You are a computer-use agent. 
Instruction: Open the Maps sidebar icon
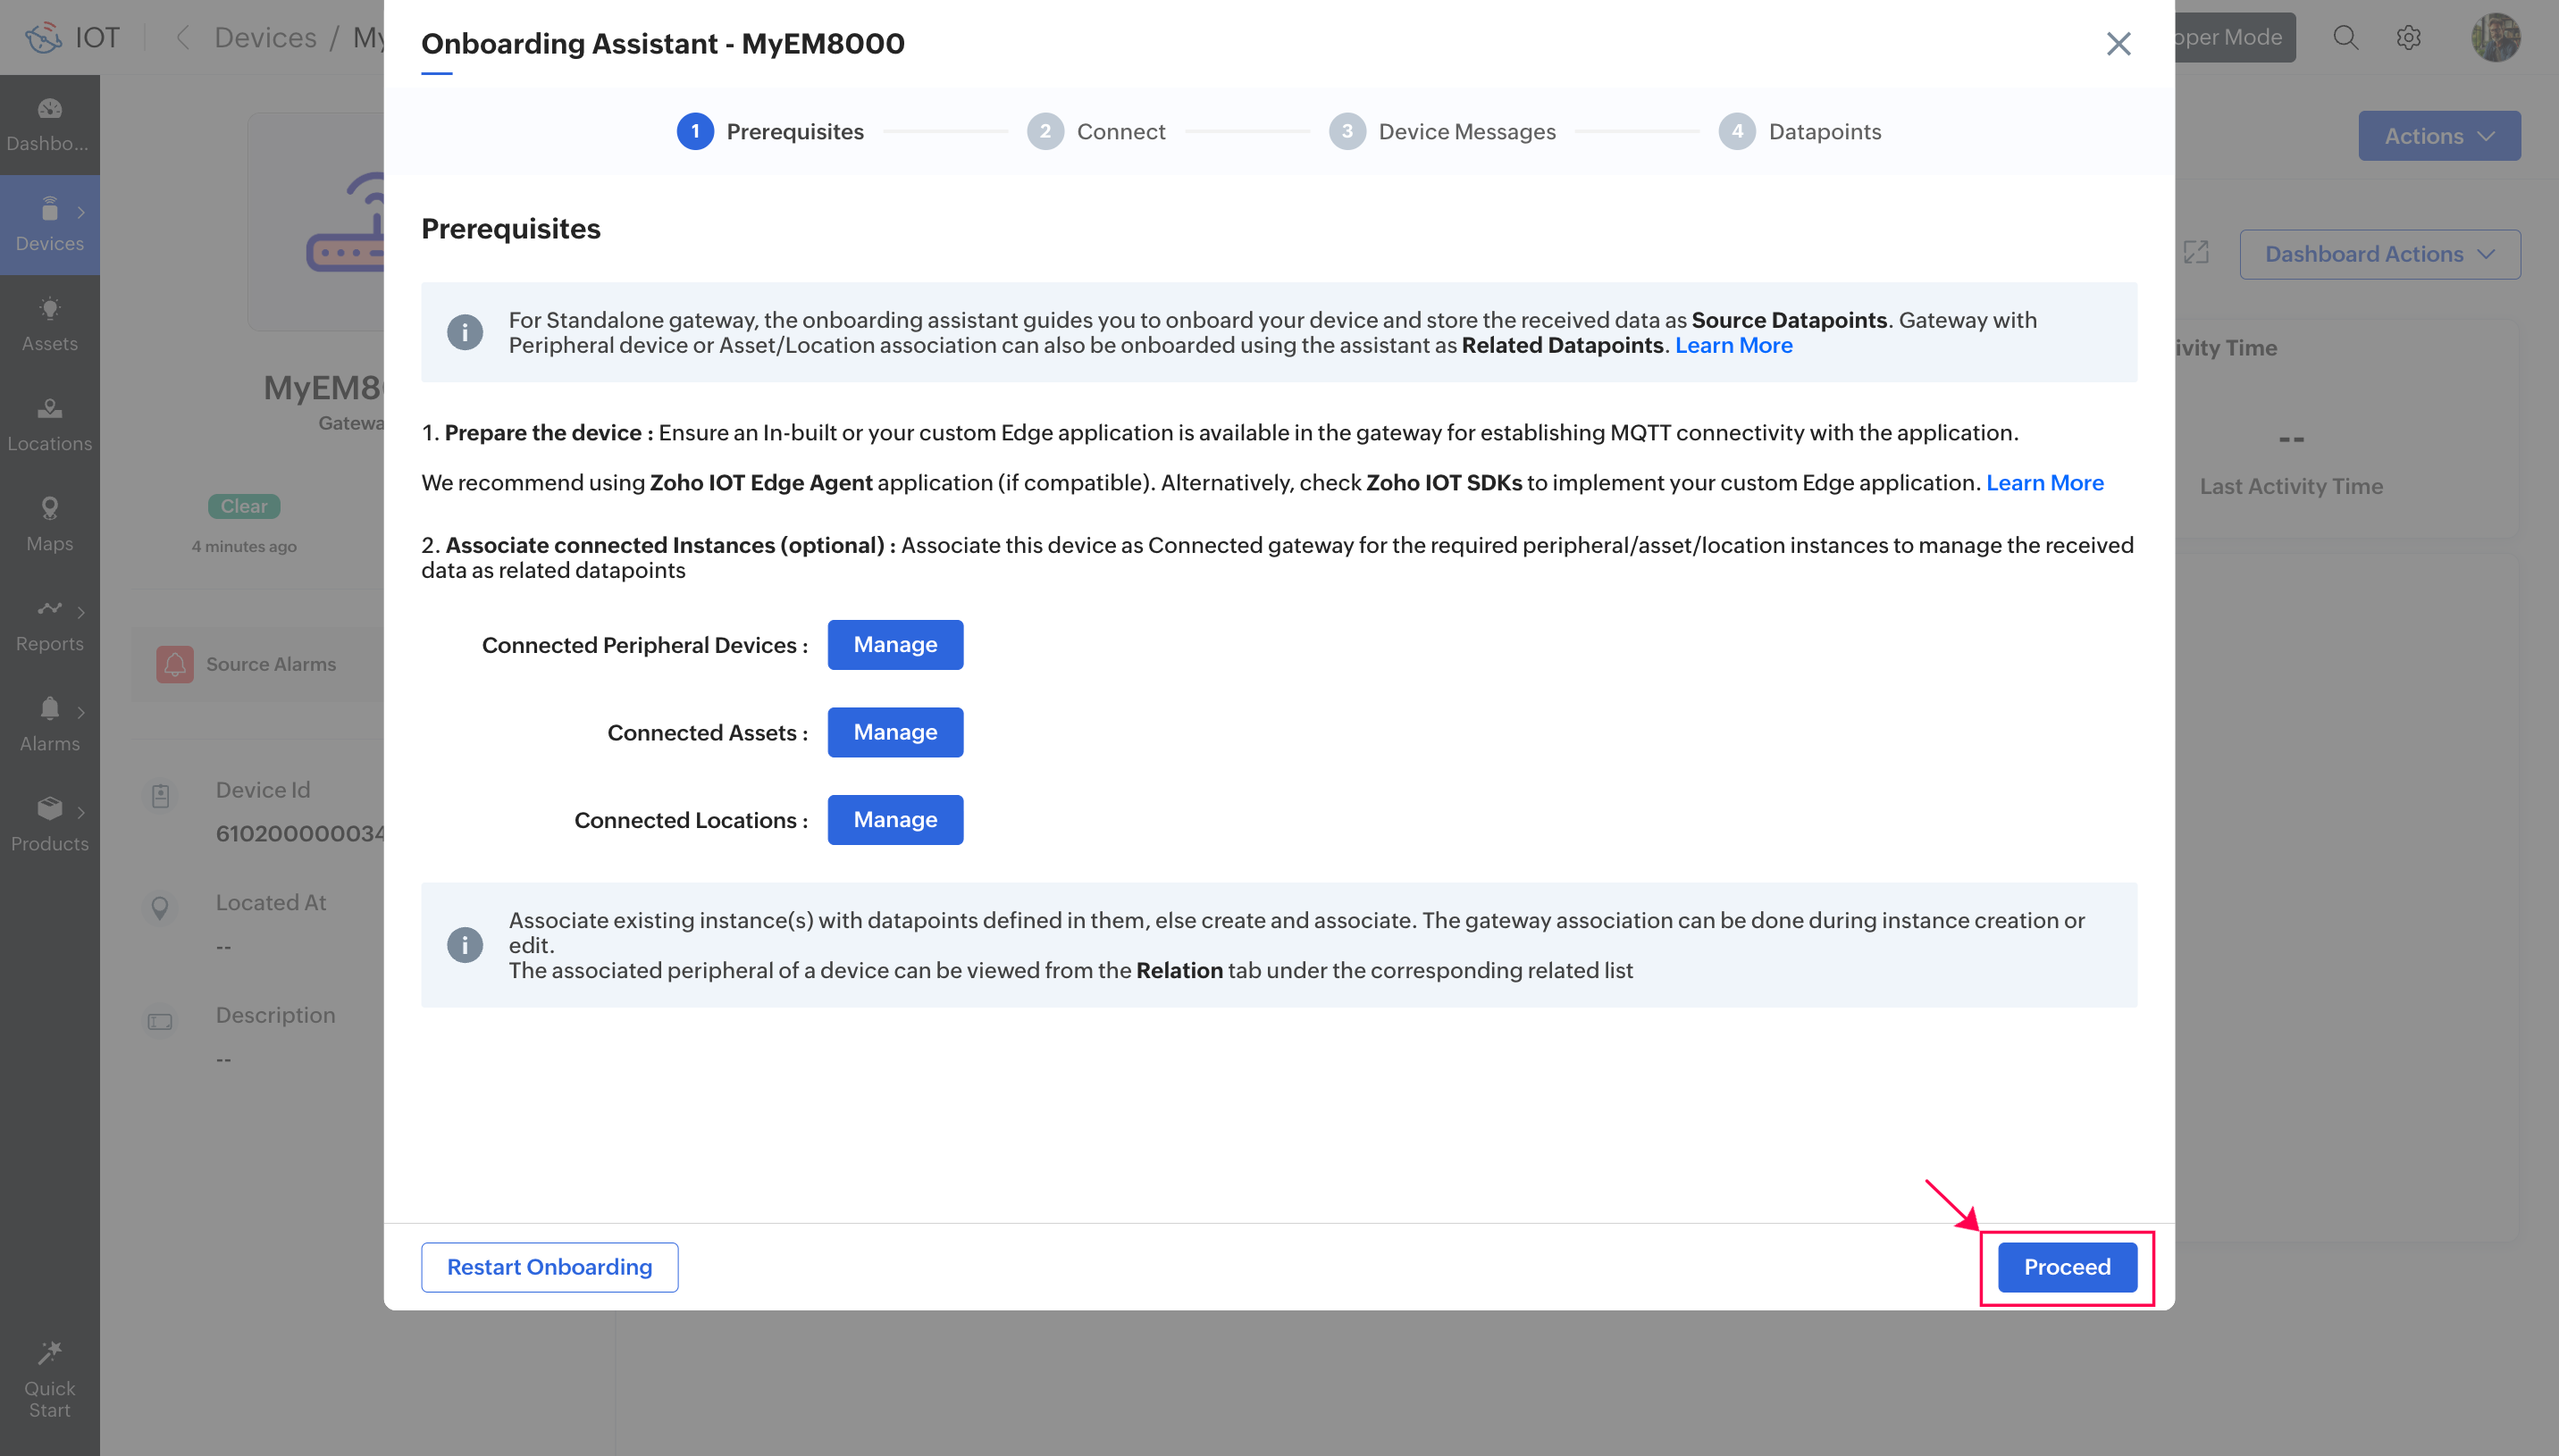[x=49, y=509]
